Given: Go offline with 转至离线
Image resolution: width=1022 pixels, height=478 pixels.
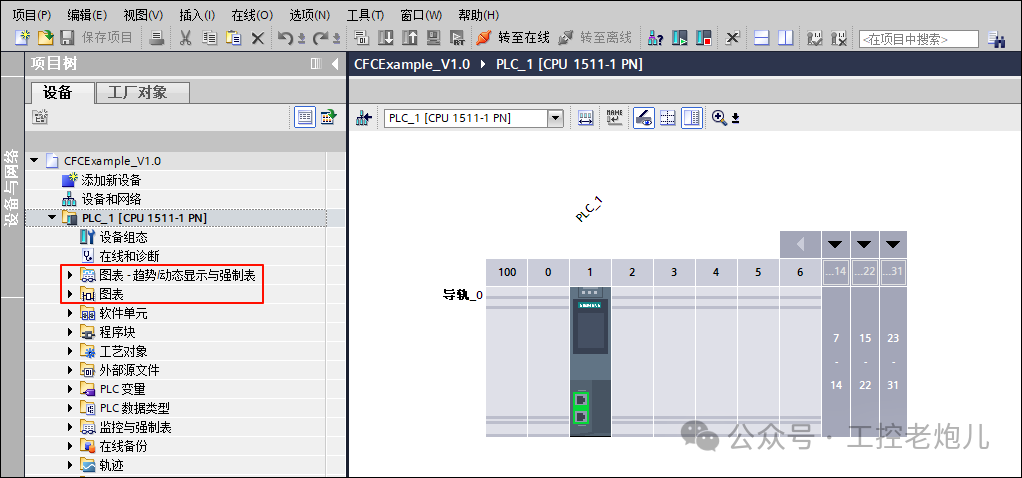Looking at the screenshot, I should (595, 38).
